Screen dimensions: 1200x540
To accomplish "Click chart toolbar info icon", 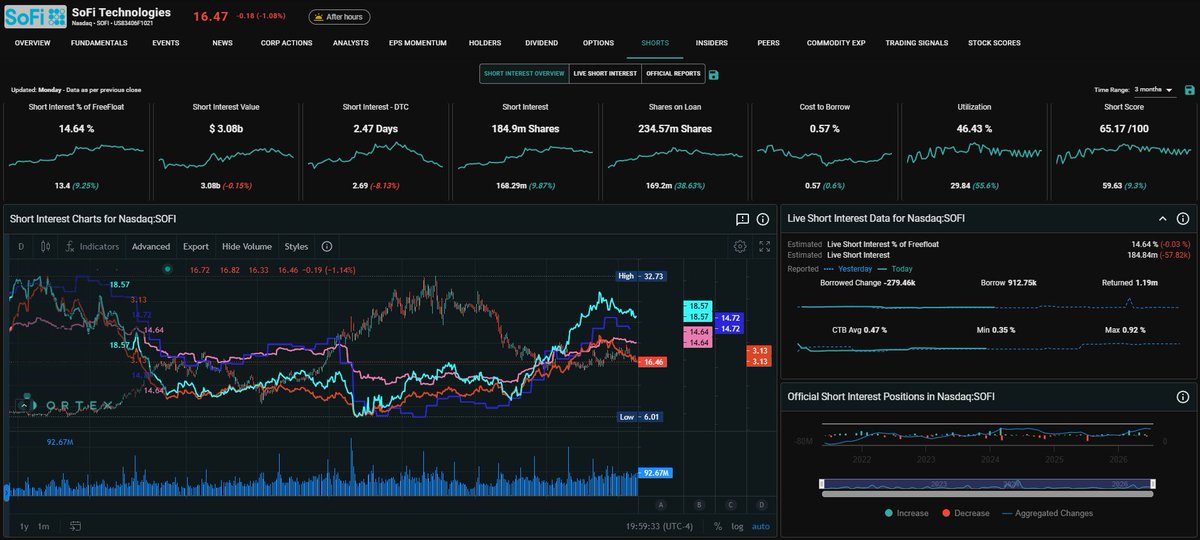I will (x=326, y=246).
